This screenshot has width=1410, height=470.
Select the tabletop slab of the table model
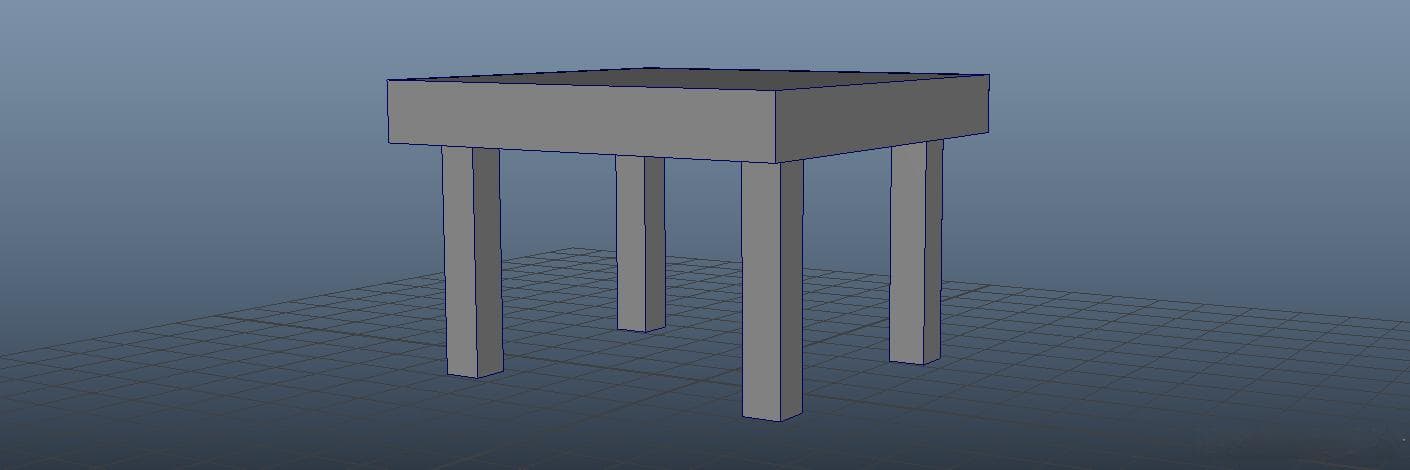point(688,115)
